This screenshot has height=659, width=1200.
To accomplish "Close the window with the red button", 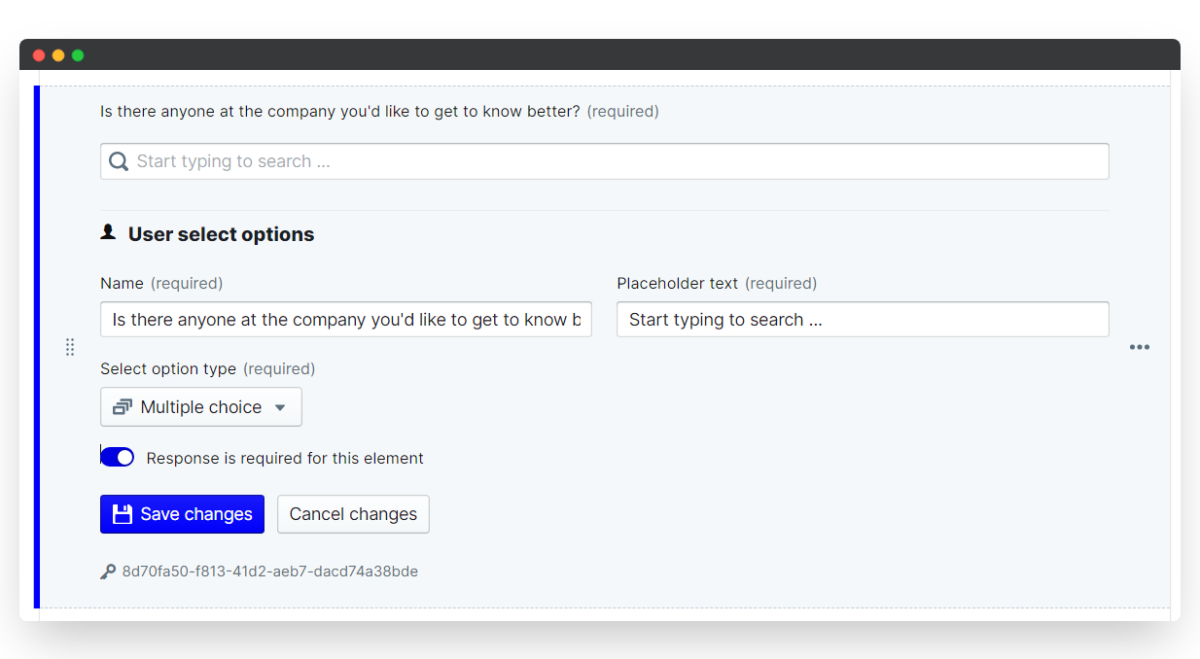I will point(39,55).
